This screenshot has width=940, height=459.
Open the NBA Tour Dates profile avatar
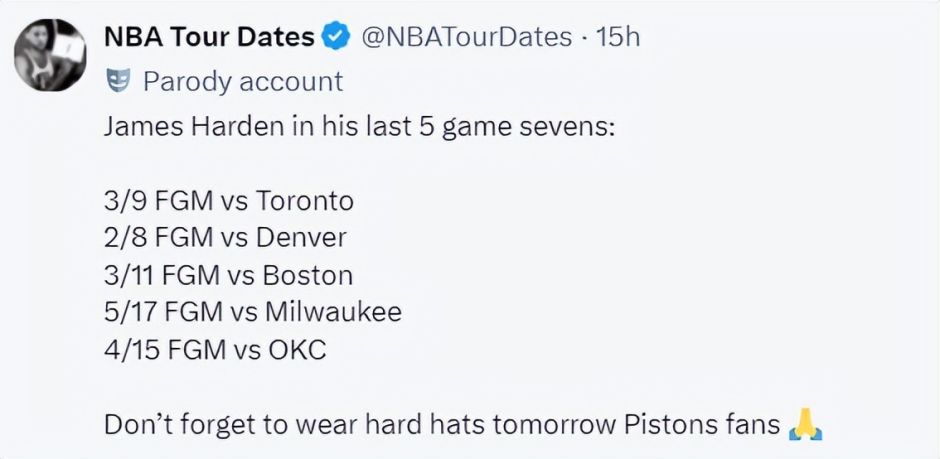tap(50, 55)
